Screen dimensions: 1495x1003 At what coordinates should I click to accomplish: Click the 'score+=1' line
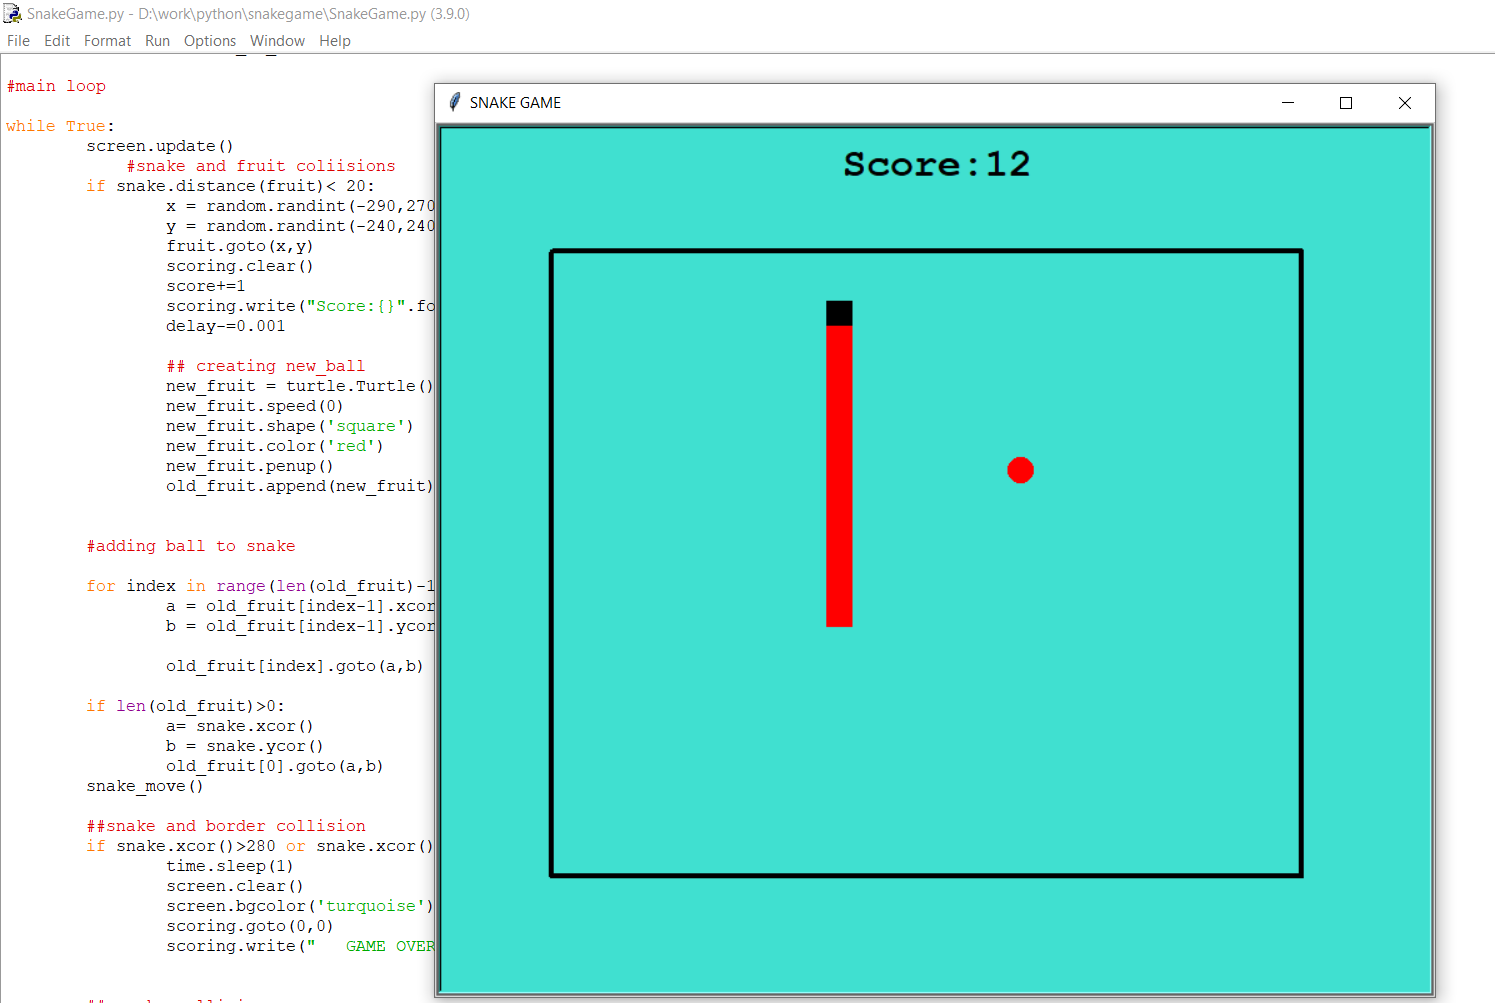pos(206,286)
